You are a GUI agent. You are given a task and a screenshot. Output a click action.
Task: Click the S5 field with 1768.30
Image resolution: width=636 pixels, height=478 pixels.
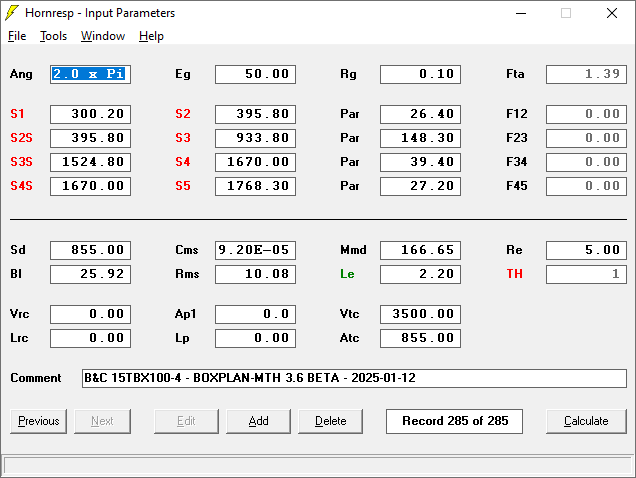pos(256,186)
